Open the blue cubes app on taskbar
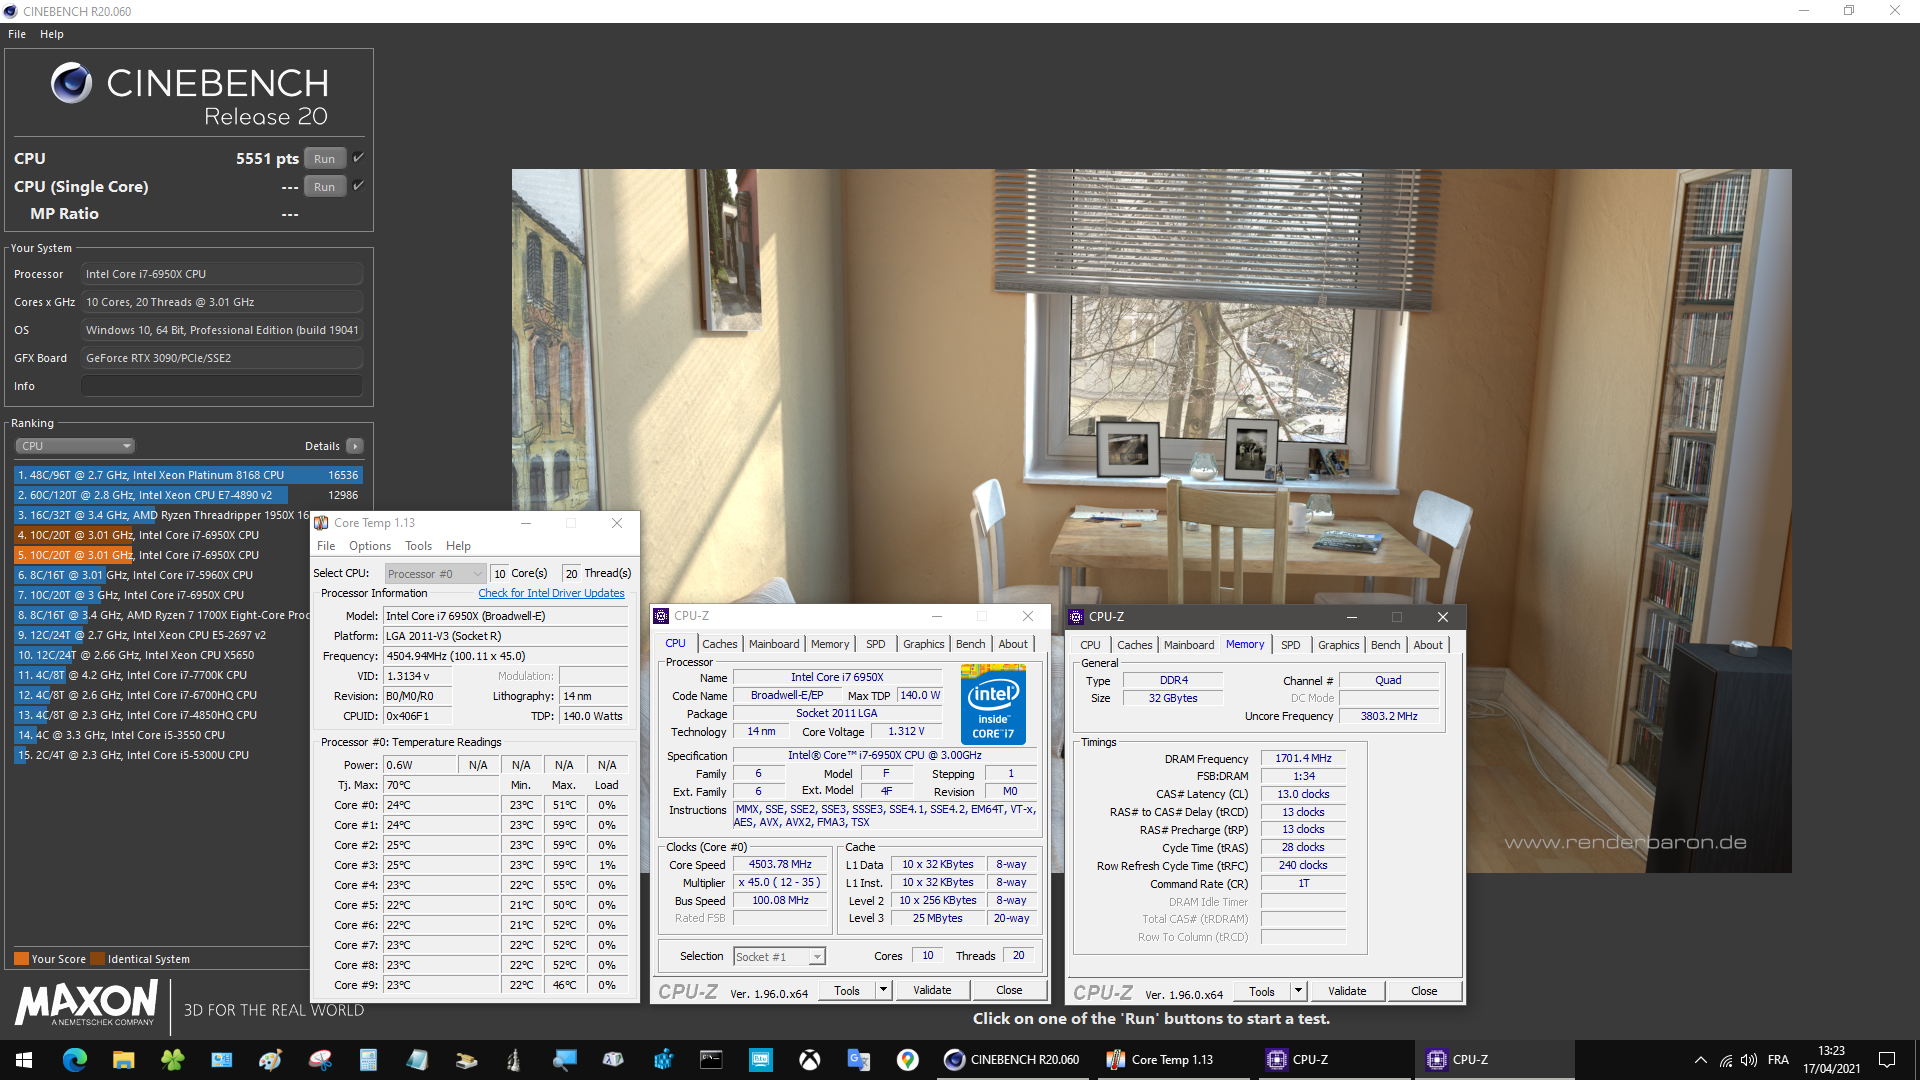The height and width of the screenshot is (1080, 1920). click(662, 1060)
